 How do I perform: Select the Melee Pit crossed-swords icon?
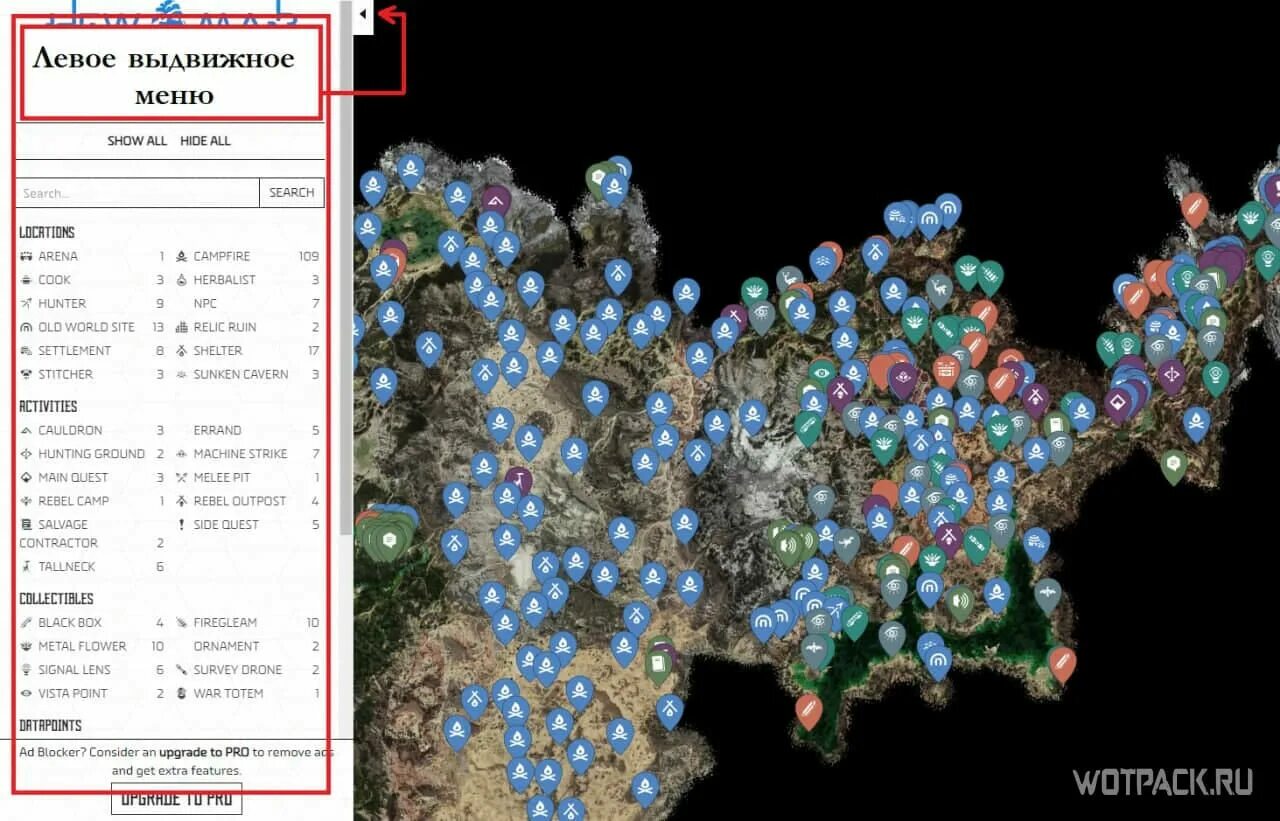(x=182, y=477)
